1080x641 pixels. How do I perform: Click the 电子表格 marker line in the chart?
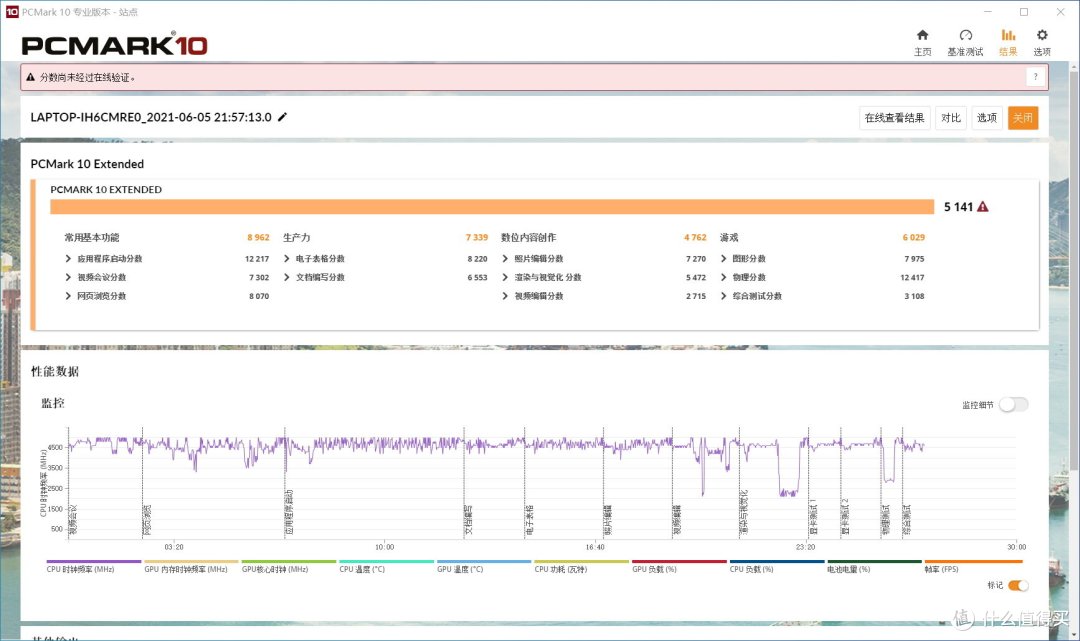524,482
